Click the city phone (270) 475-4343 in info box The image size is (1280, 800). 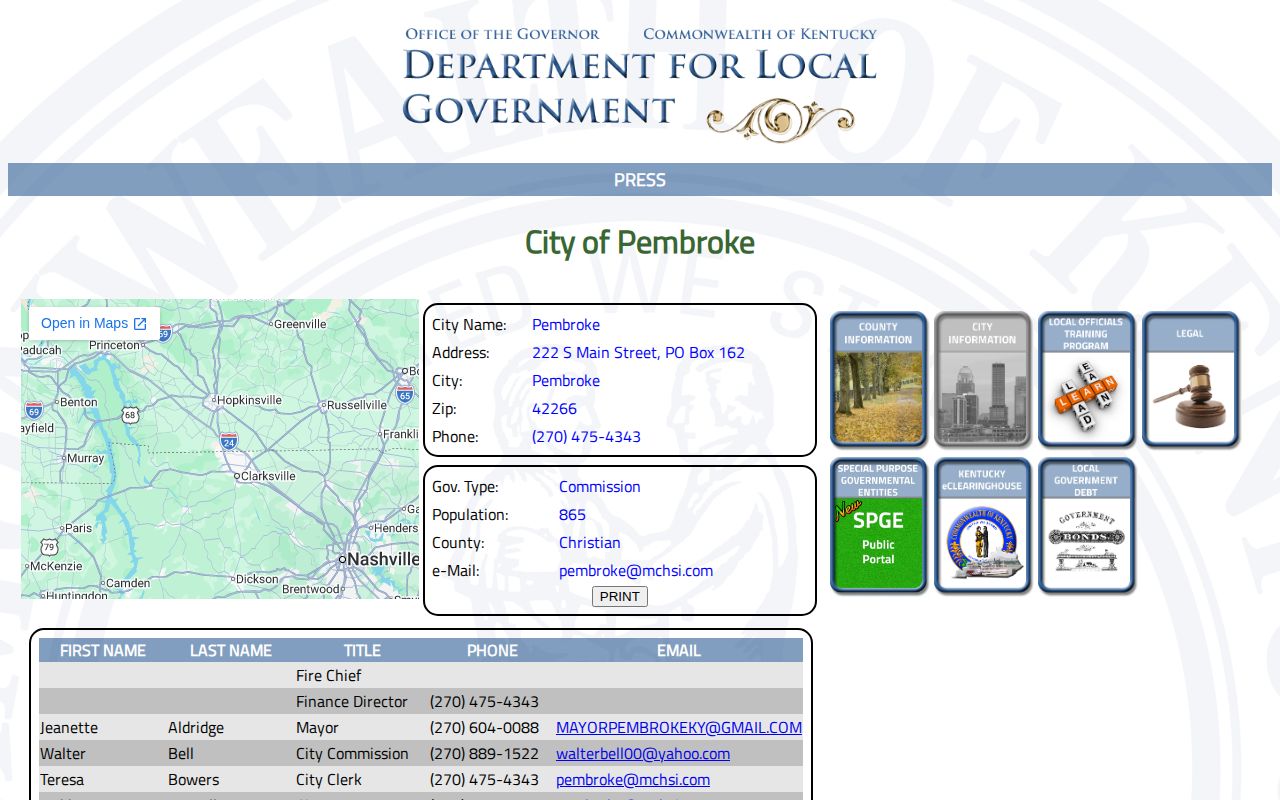pos(586,437)
